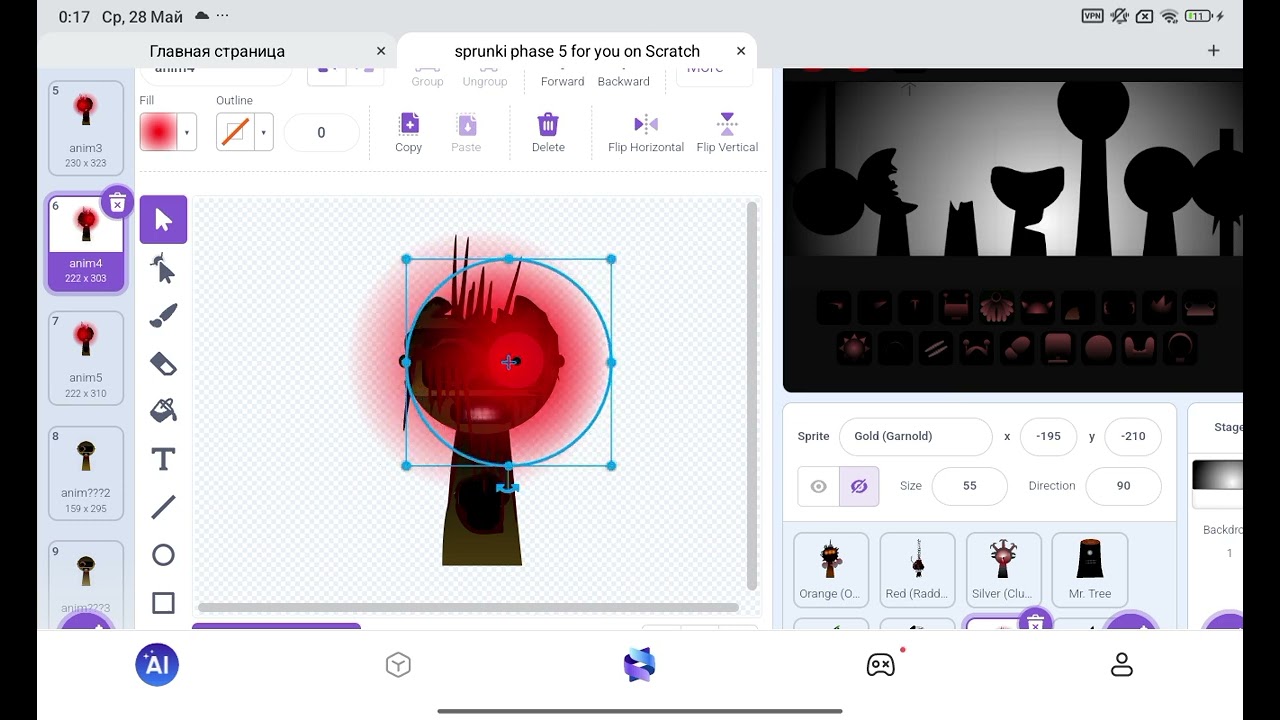
Task: Pick the Brush tool
Action: coord(163,315)
